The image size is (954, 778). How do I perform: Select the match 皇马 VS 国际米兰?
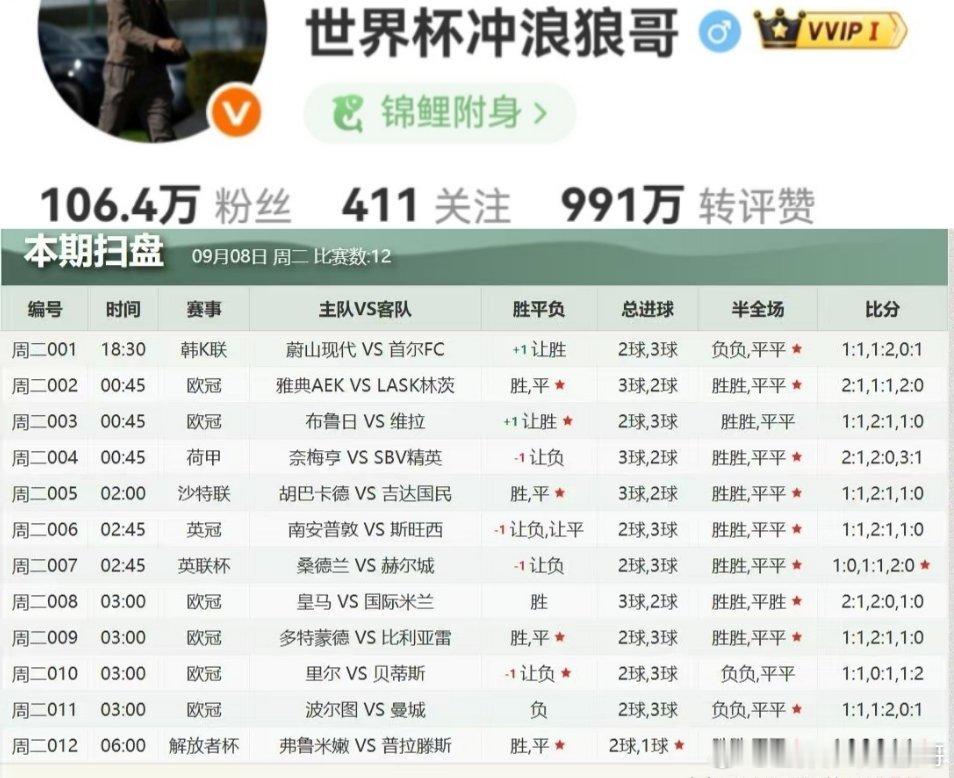[365, 602]
